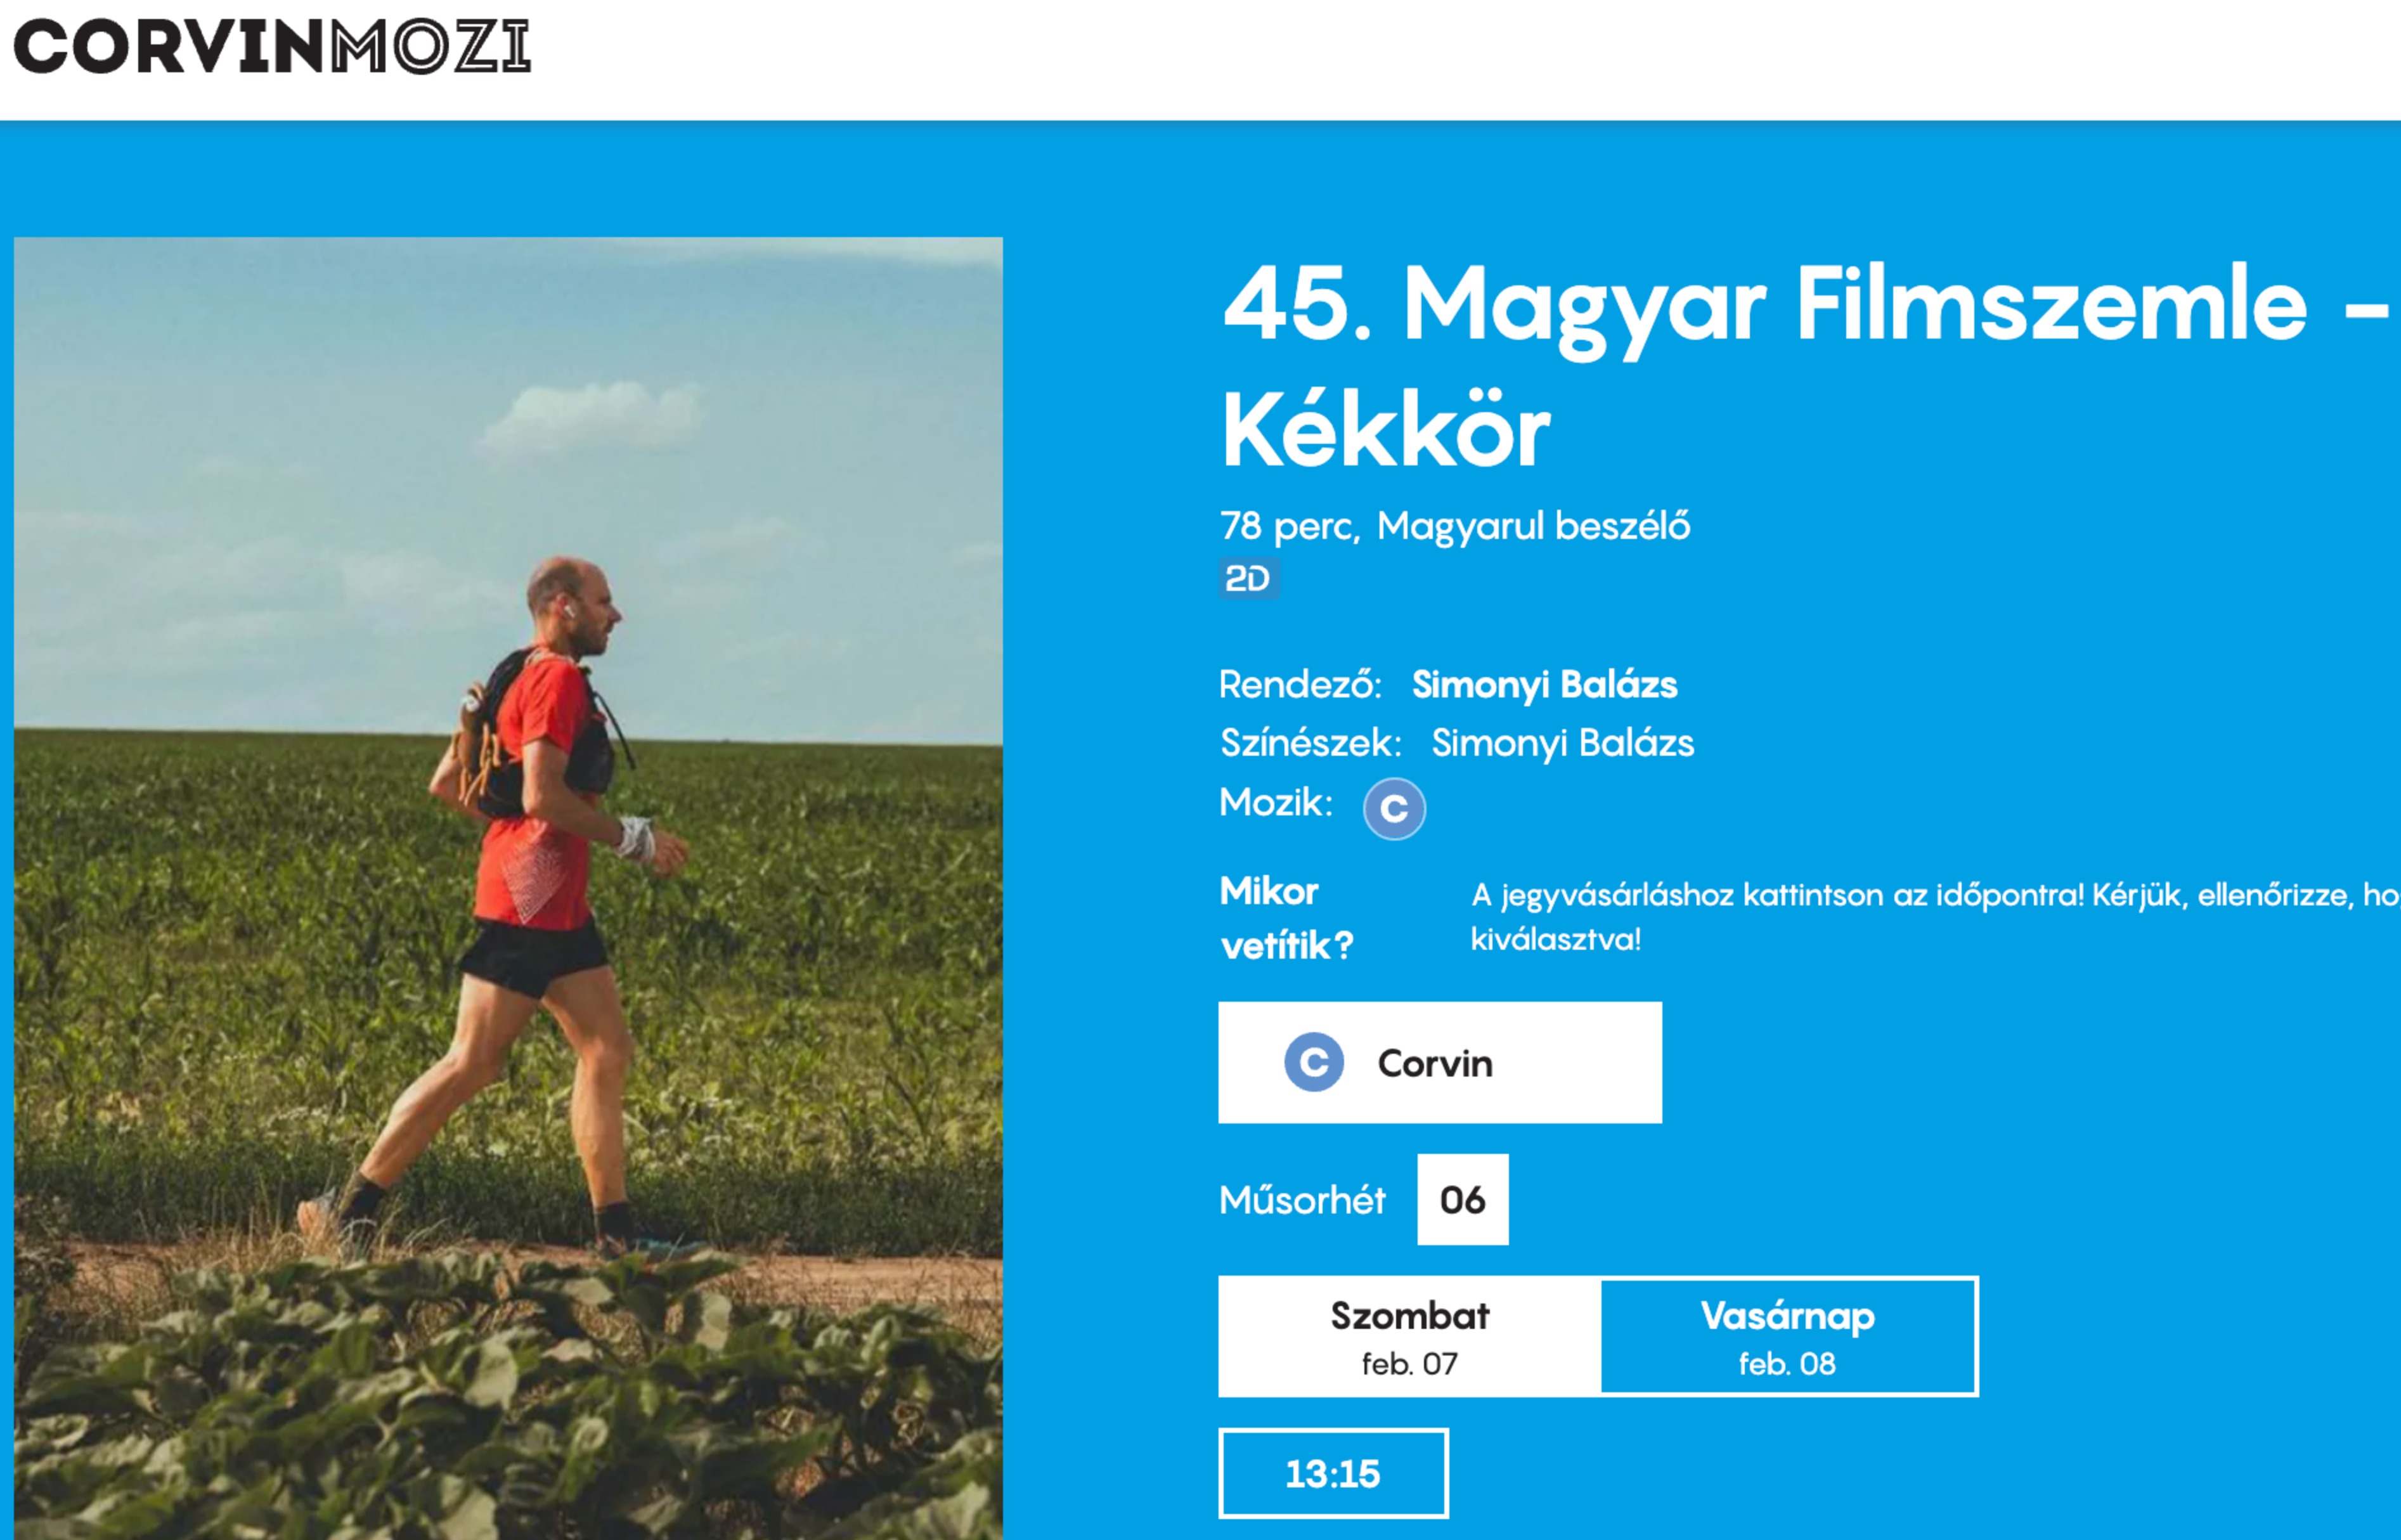Click the 2D format badge
The image size is (2401, 1540).
(x=1248, y=578)
